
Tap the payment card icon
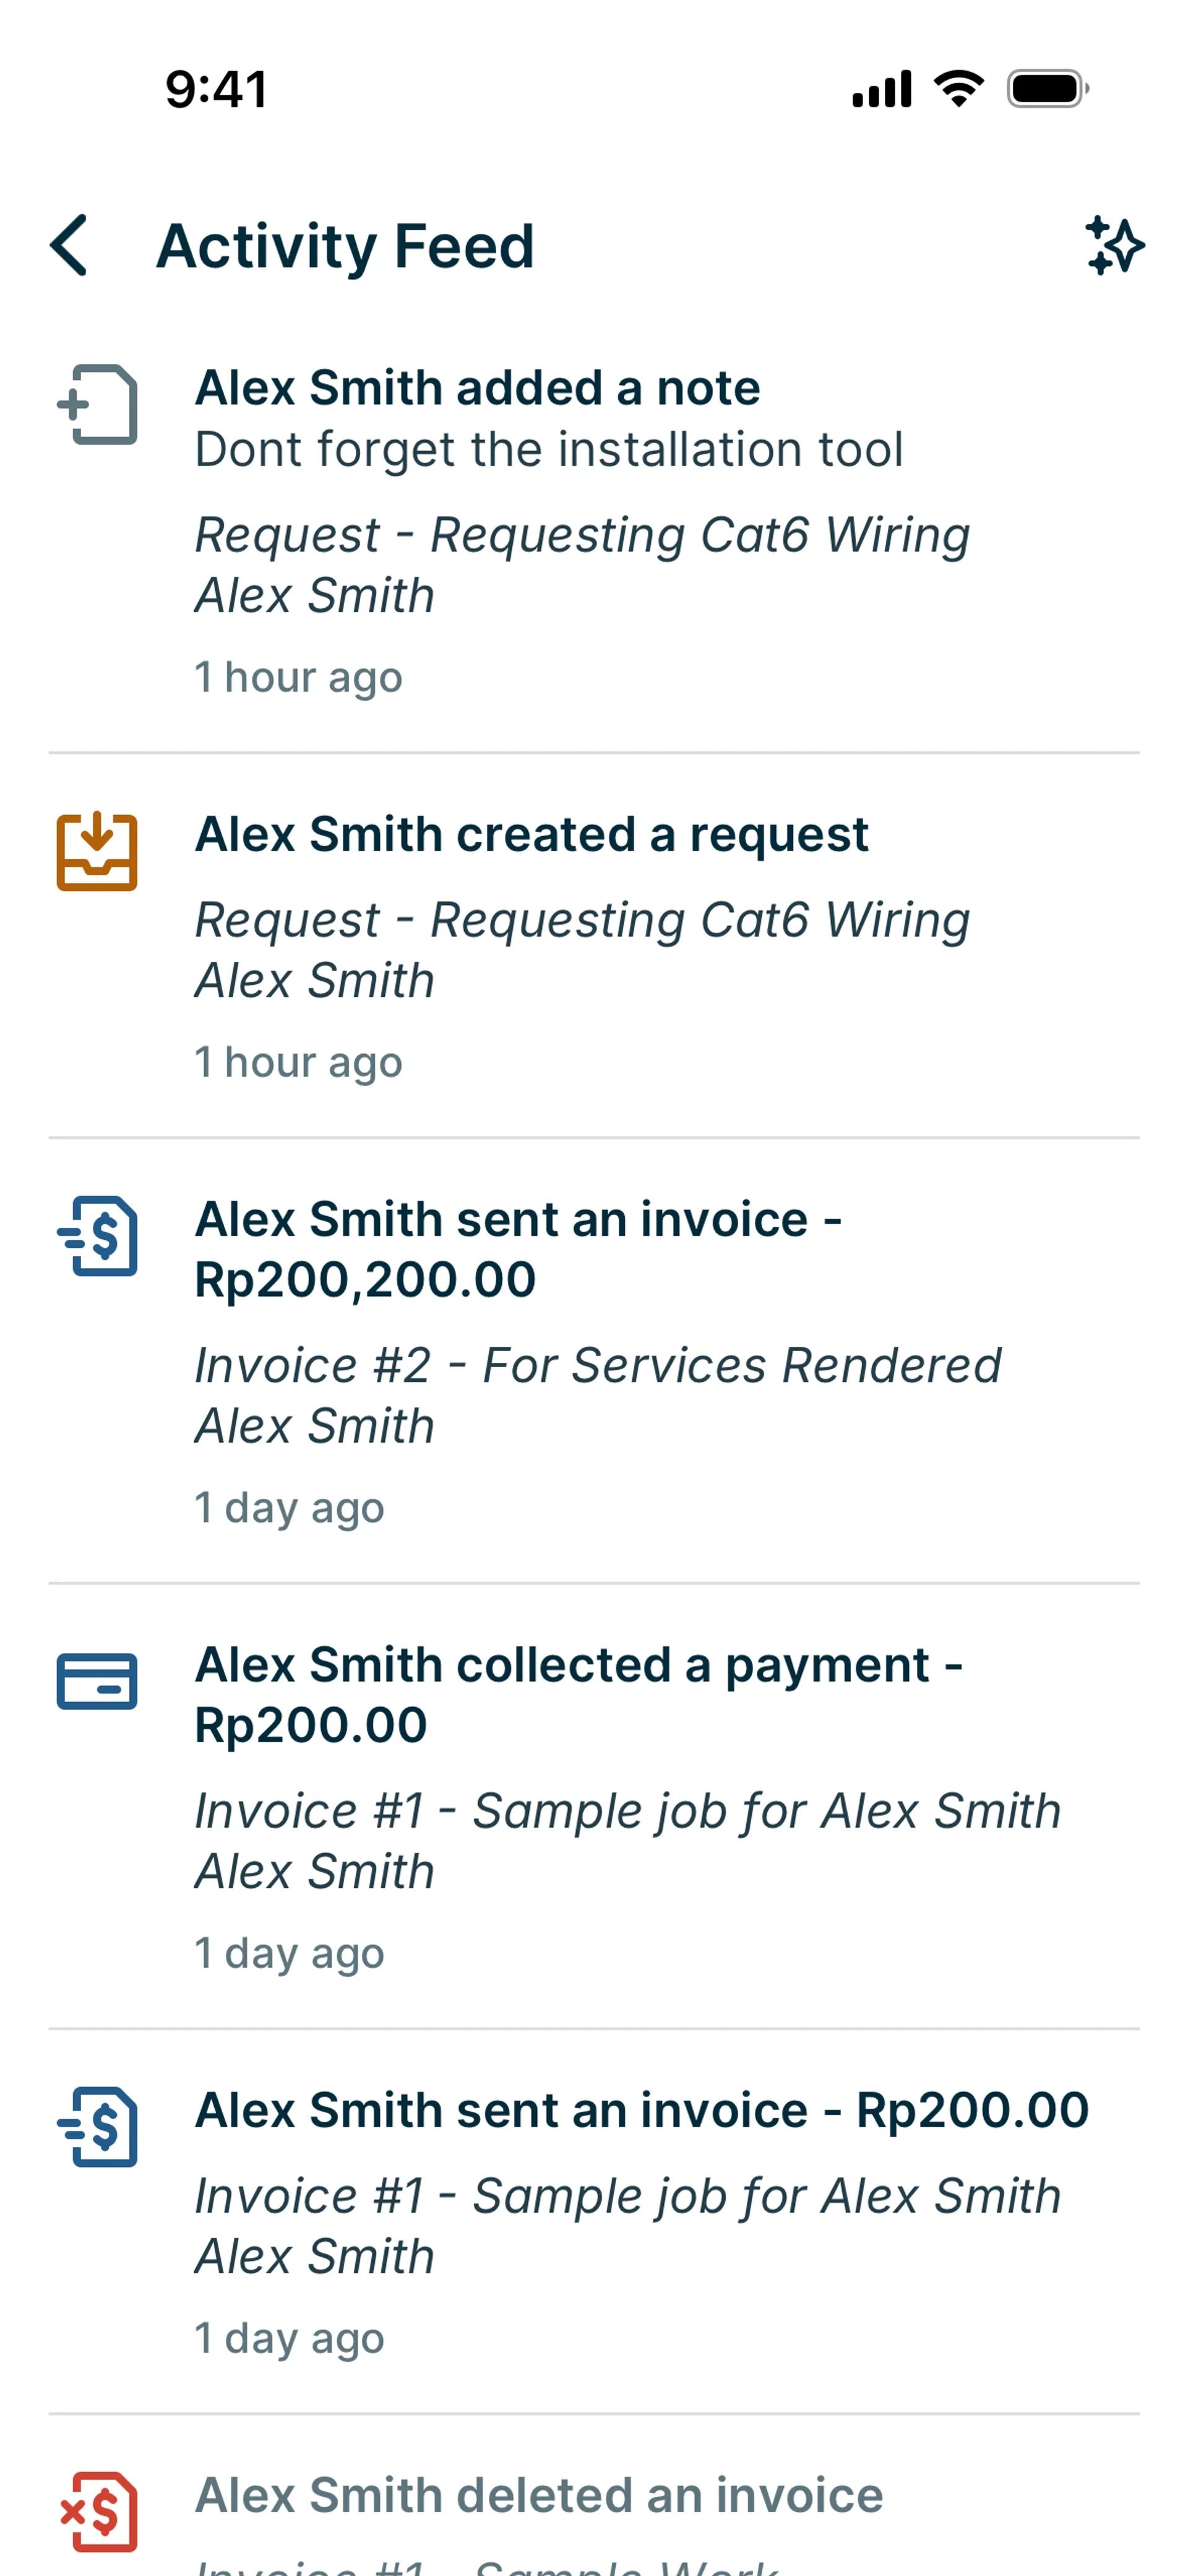[x=97, y=1681]
